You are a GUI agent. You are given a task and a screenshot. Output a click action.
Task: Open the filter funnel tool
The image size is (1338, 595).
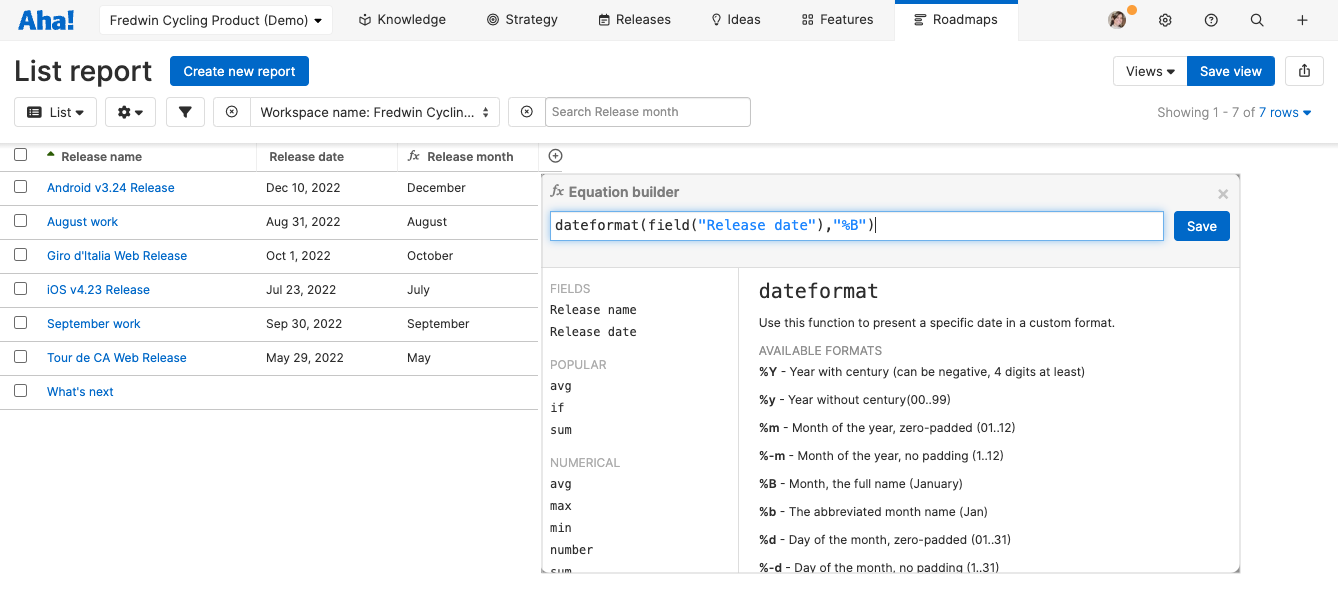[x=185, y=112]
